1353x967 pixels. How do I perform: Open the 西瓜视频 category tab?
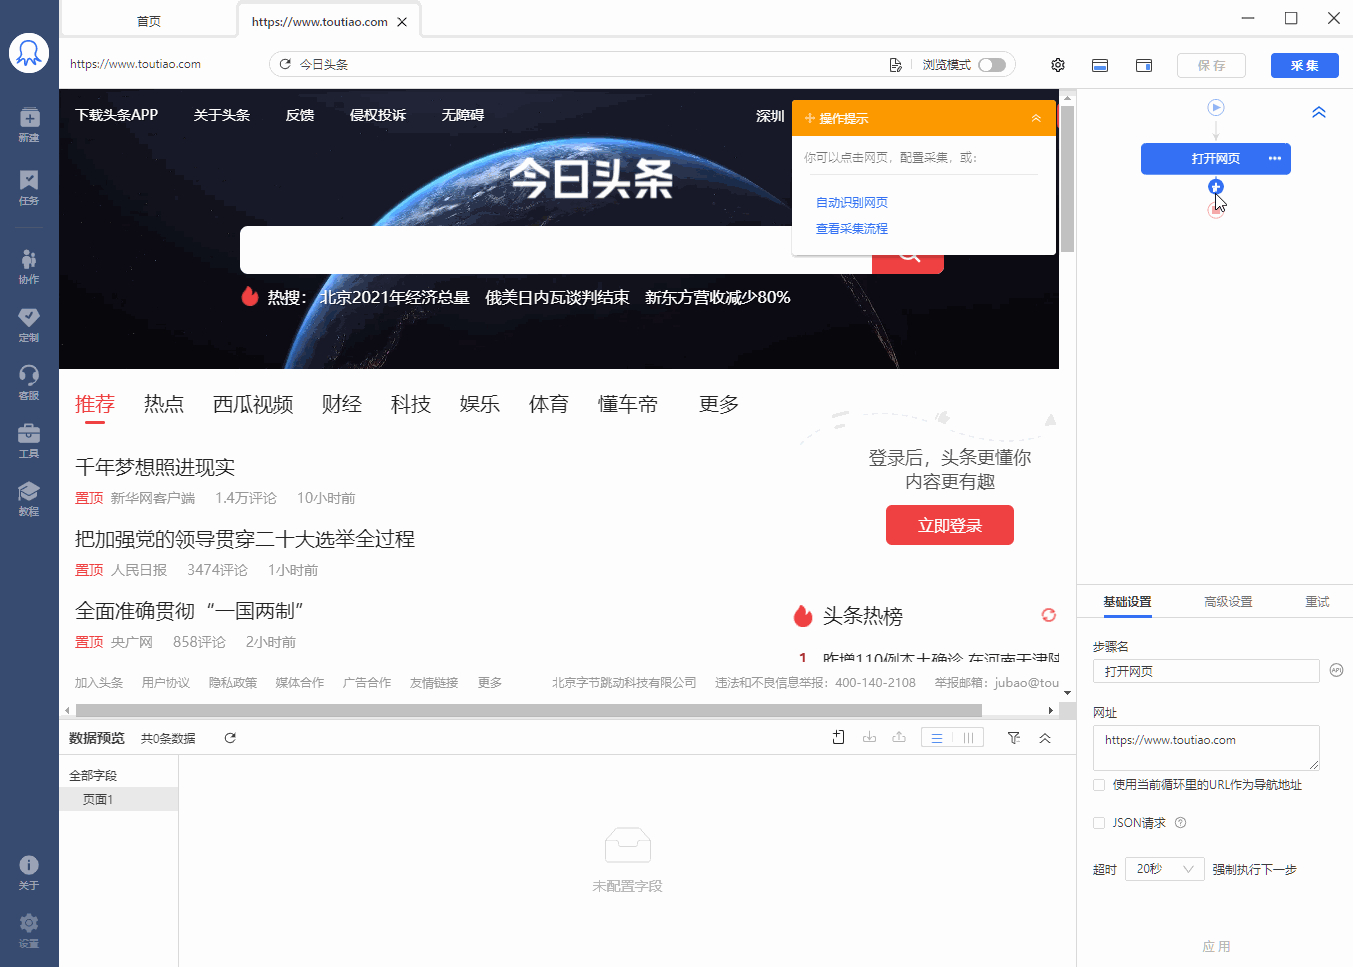[x=253, y=404]
